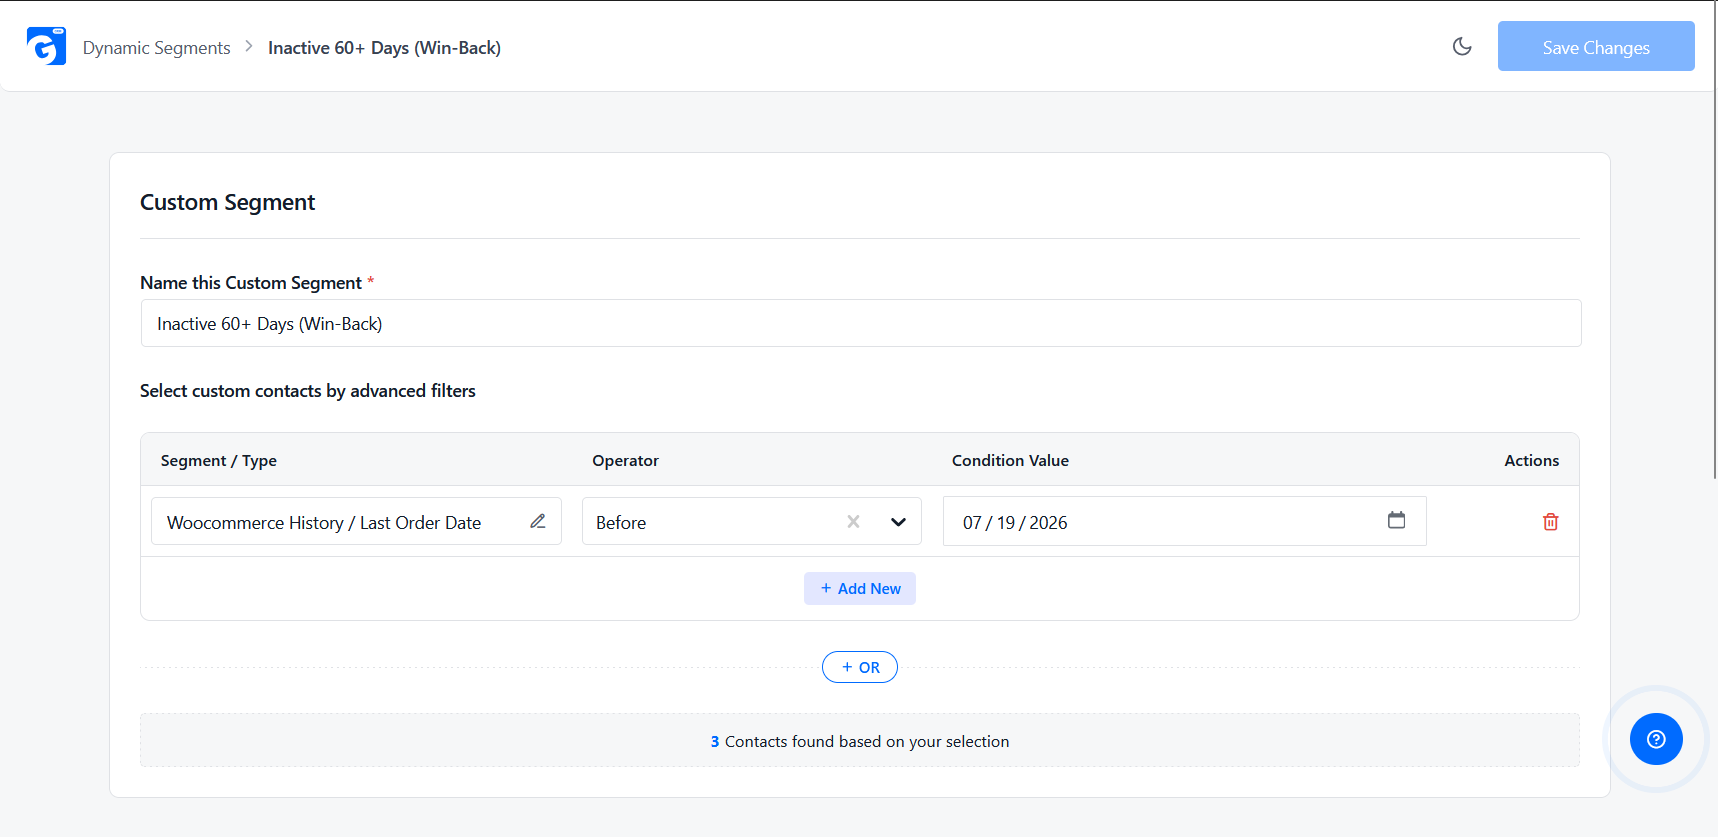Click "Select custom contacts by advanced filters" text
The width and height of the screenshot is (1718, 837).
coord(308,391)
